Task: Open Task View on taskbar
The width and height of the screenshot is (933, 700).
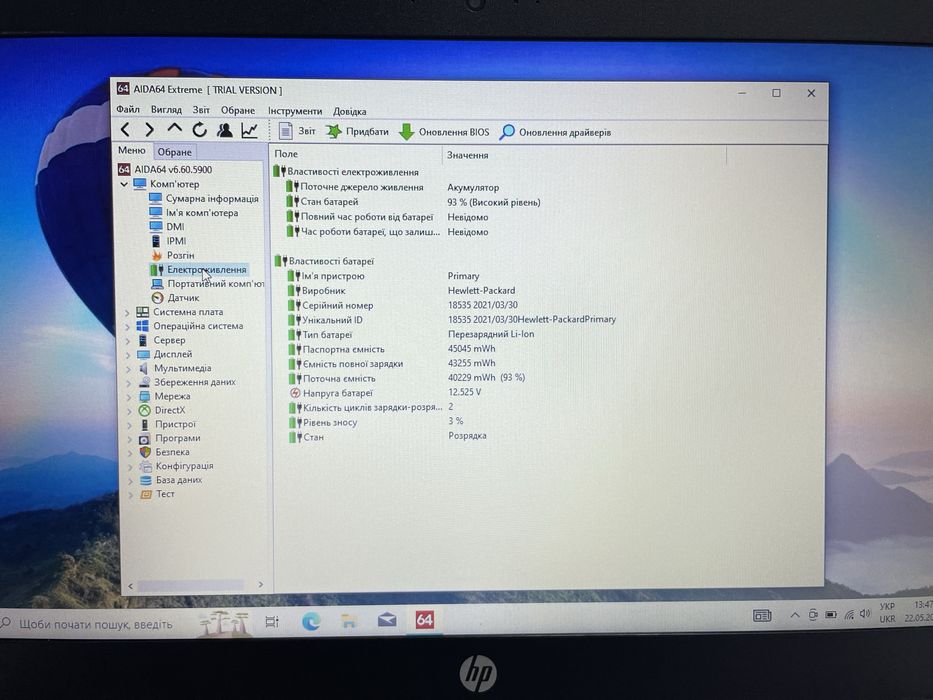Action: (x=272, y=622)
